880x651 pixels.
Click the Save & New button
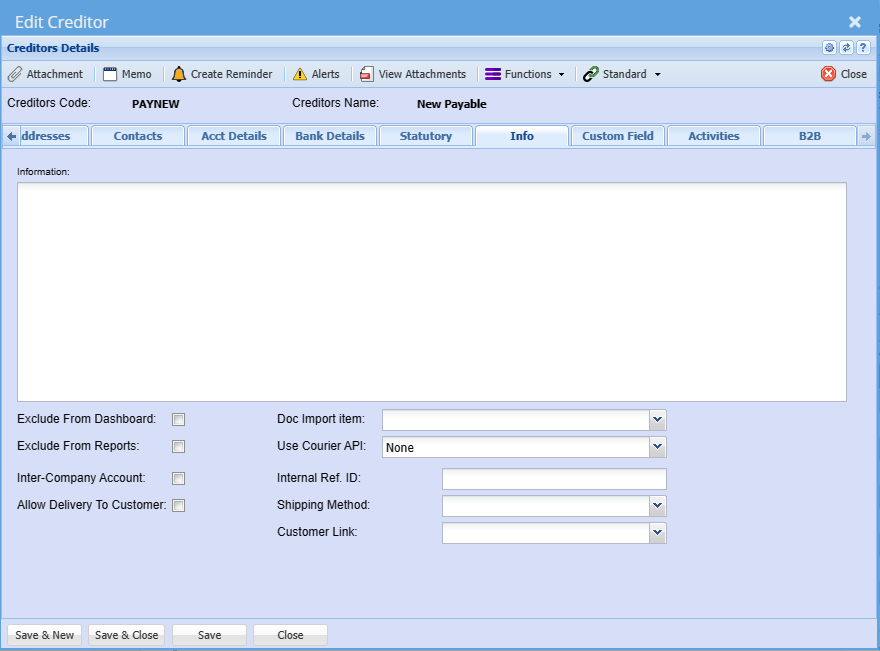pos(45,635)
